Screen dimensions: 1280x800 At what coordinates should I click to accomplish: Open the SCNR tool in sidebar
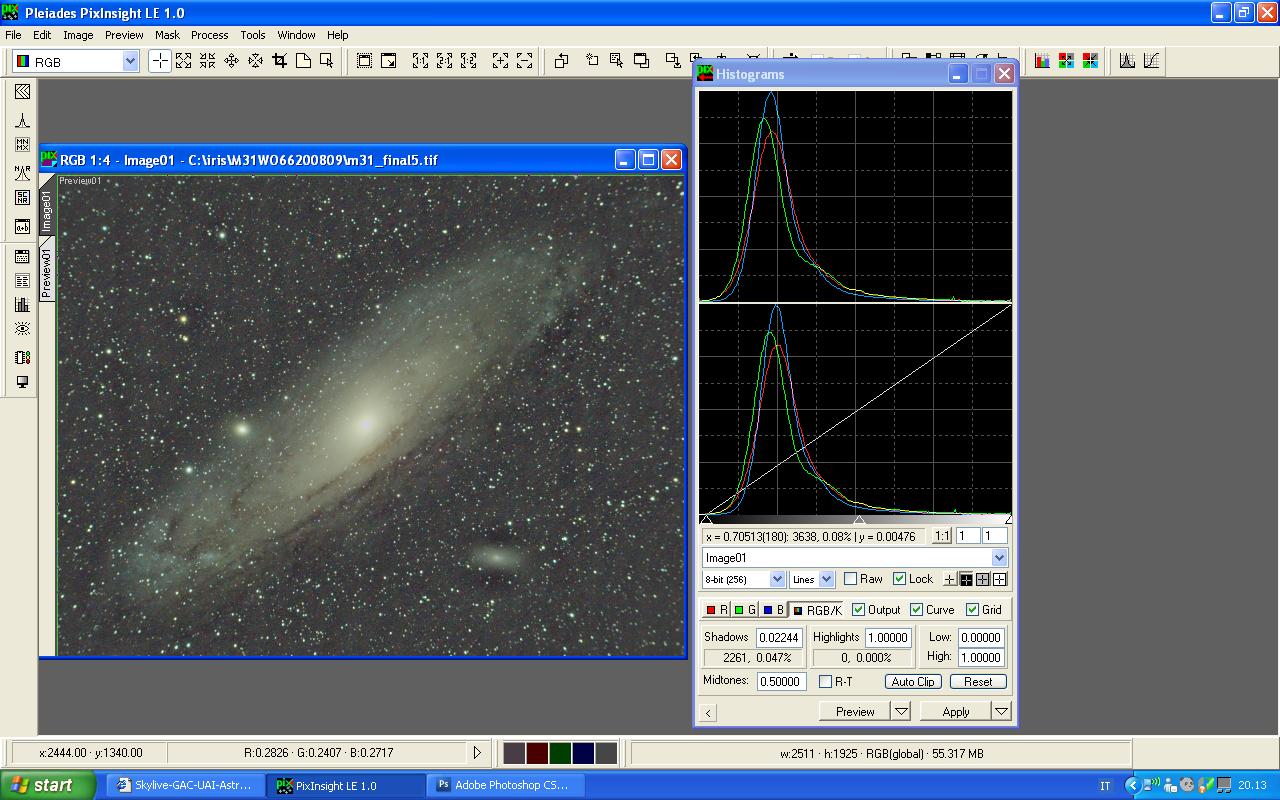point(22,198)
